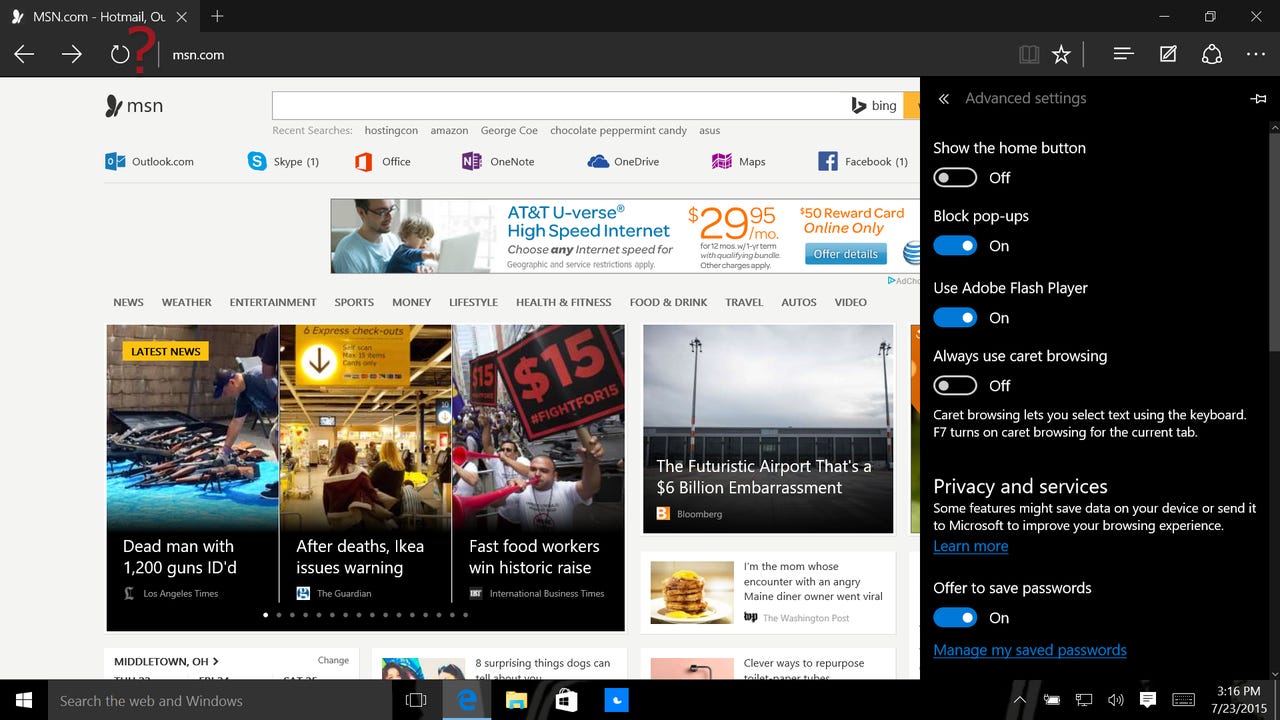The width and height of the screenshot is (1280, 720).
Task: Share the page using the Share icon
Action: pos(1211,54)
